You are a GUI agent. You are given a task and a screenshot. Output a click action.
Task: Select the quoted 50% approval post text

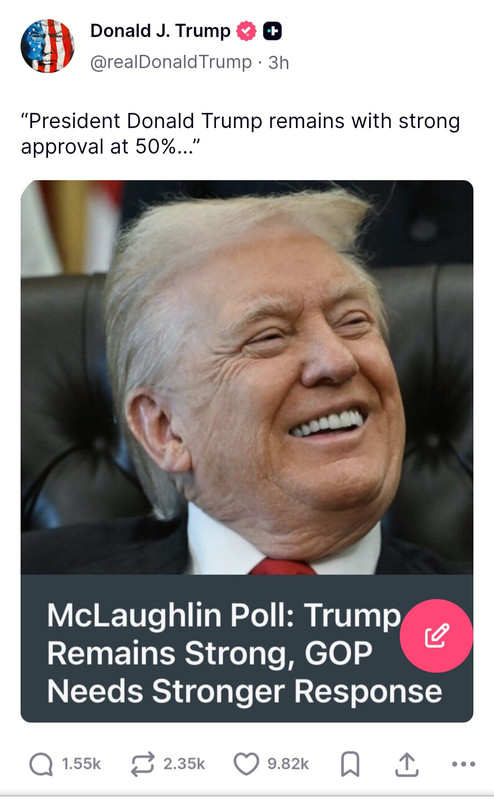point(240,134)
